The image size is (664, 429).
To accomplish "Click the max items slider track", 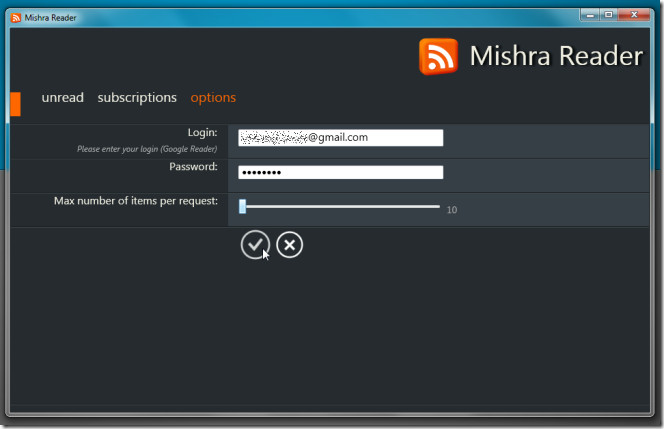I will [x=341, y=207].
